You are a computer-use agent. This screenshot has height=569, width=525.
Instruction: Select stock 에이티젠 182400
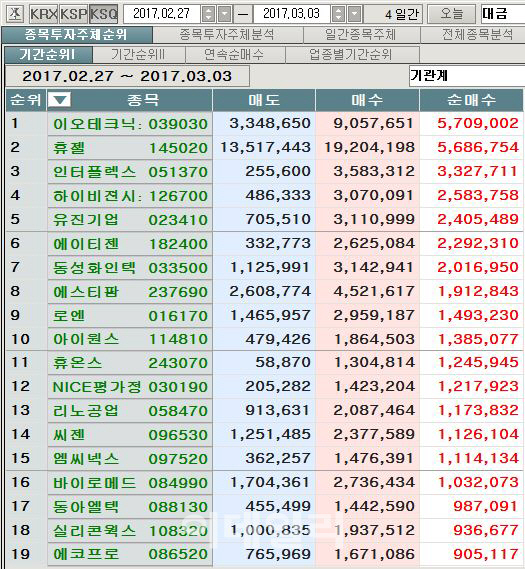click(130, 244)
